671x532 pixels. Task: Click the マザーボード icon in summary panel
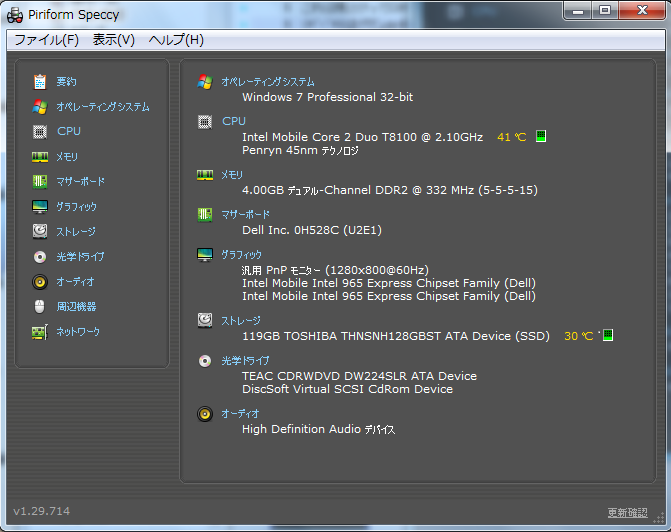[205, 215]
